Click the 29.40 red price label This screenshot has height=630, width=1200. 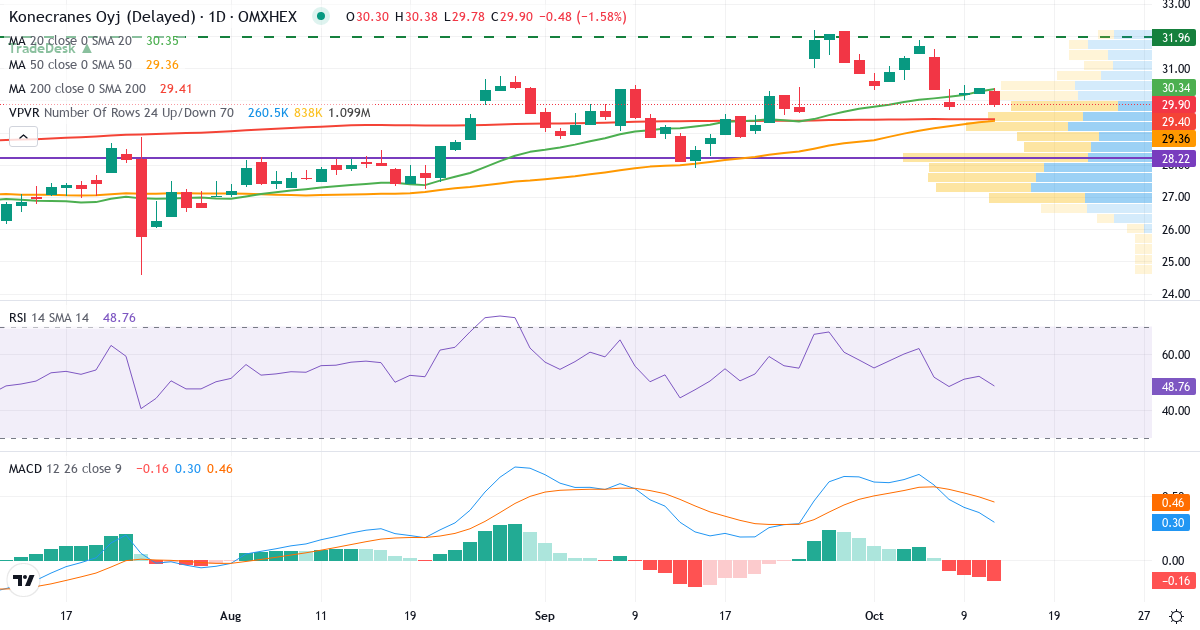click(1176, 121)
